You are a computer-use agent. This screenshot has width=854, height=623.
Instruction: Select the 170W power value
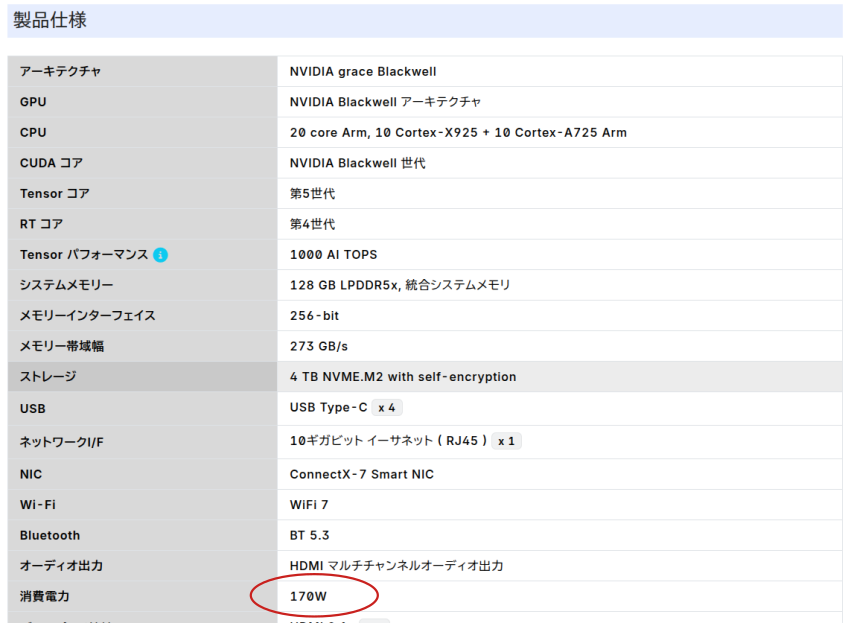click(x=308, y=596)
